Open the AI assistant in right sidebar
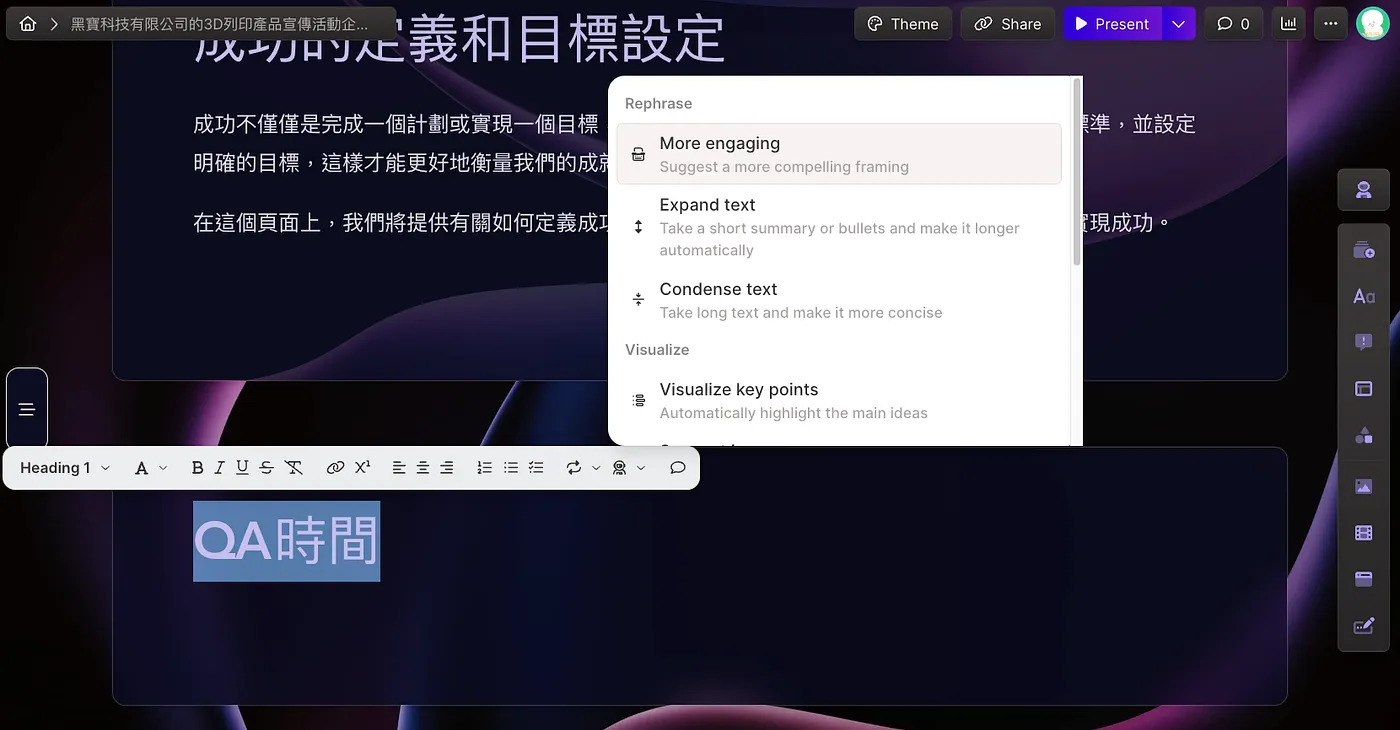The height and width of the screenshot is (730, 1400). click(x=1364, y=190)
